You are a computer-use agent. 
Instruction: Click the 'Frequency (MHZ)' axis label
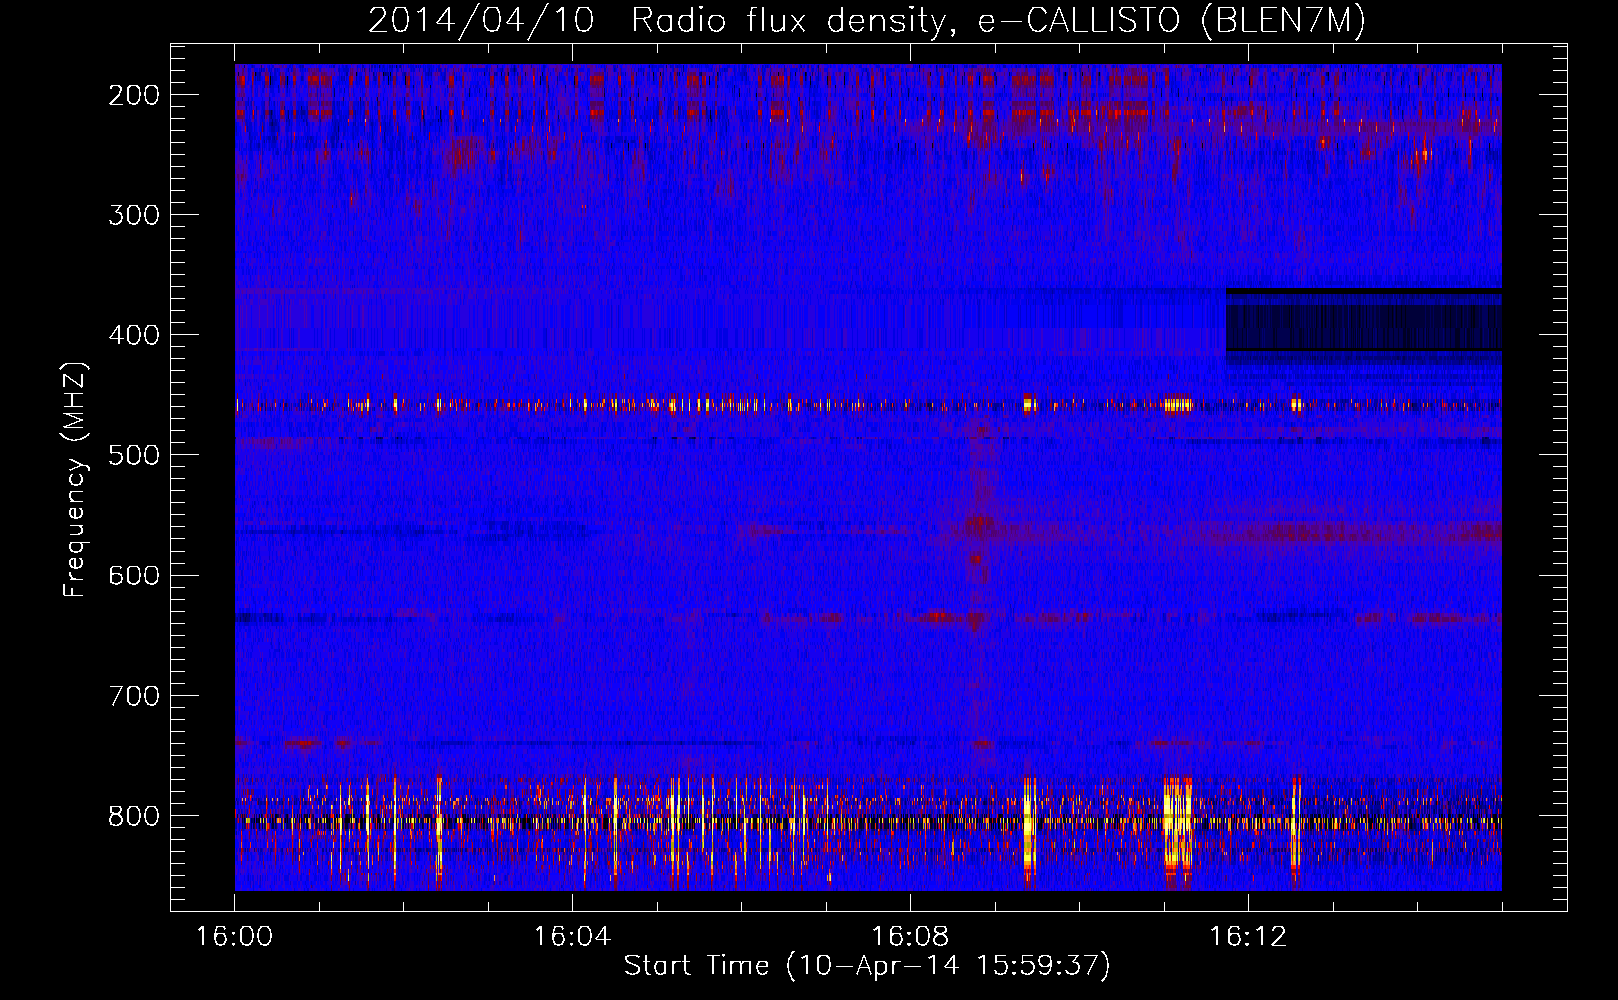[75, 479]
